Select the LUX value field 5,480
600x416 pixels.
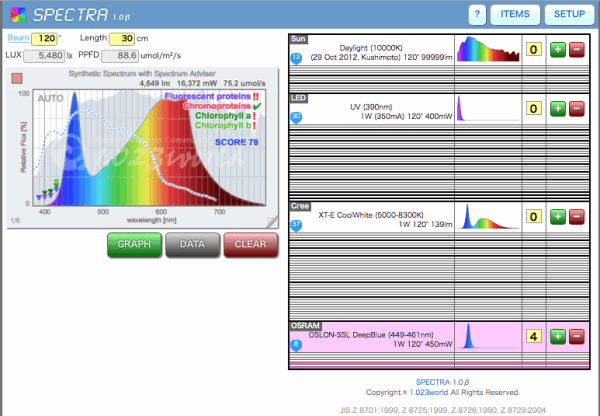pyautogui.click(x=44, y=56)
